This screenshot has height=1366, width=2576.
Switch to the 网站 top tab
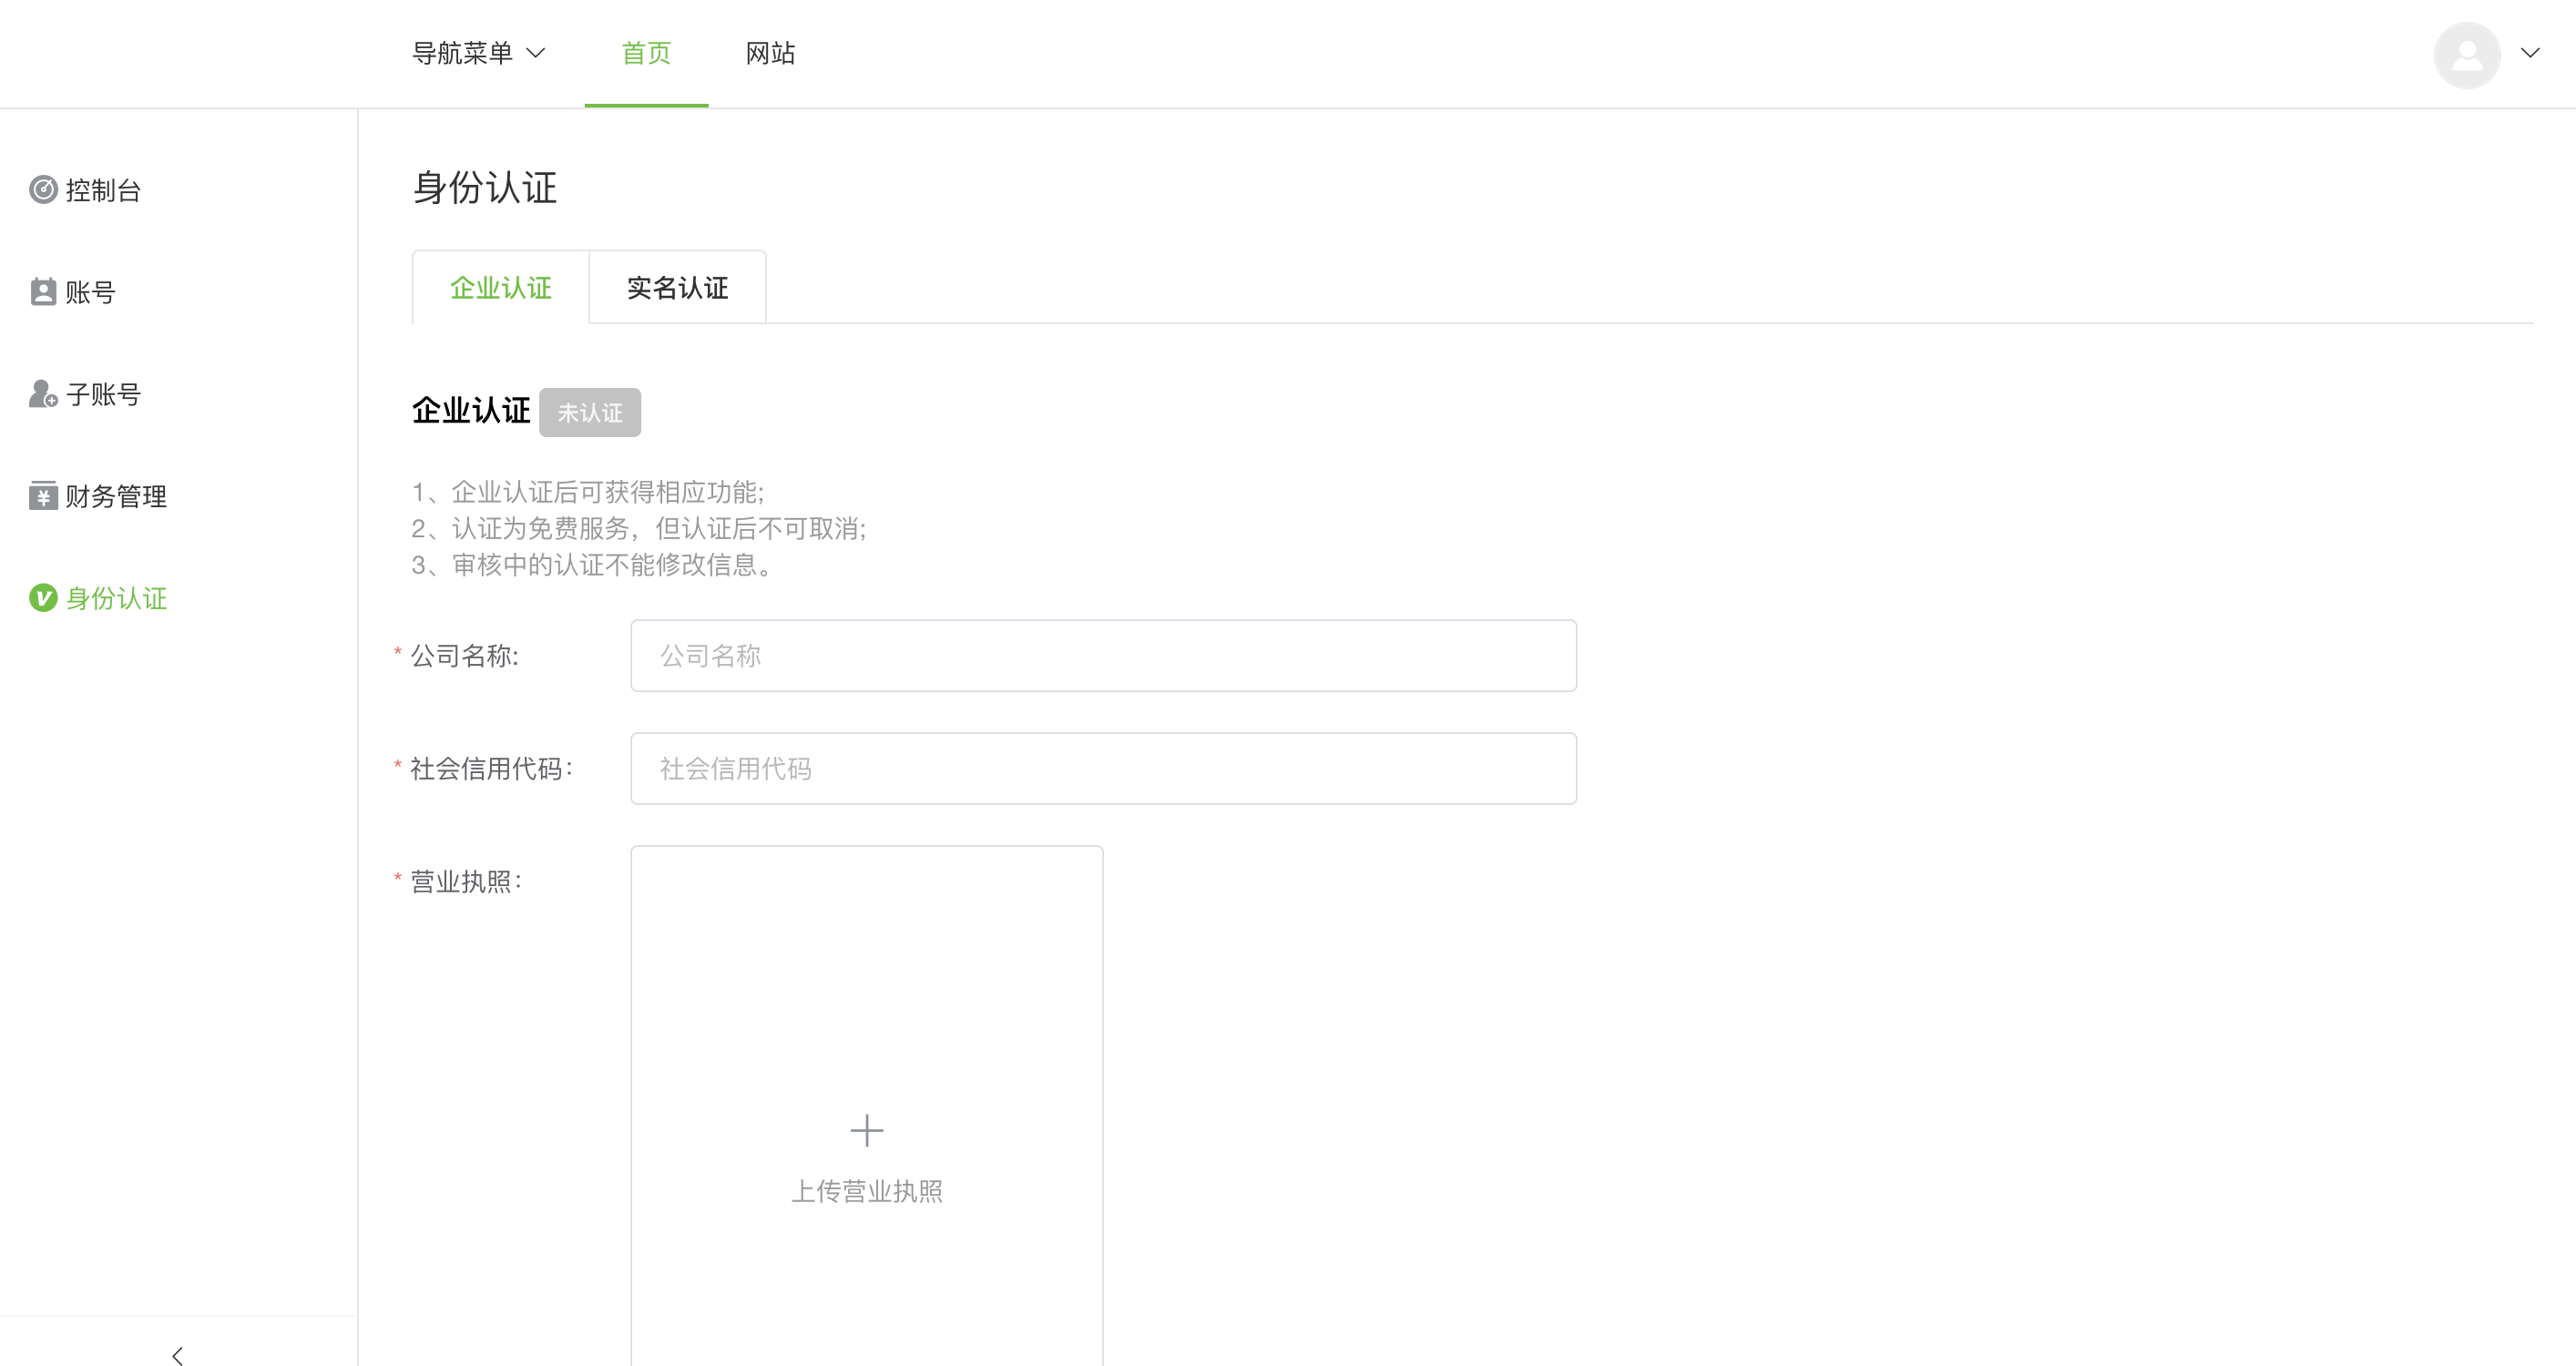click(771, 53)
